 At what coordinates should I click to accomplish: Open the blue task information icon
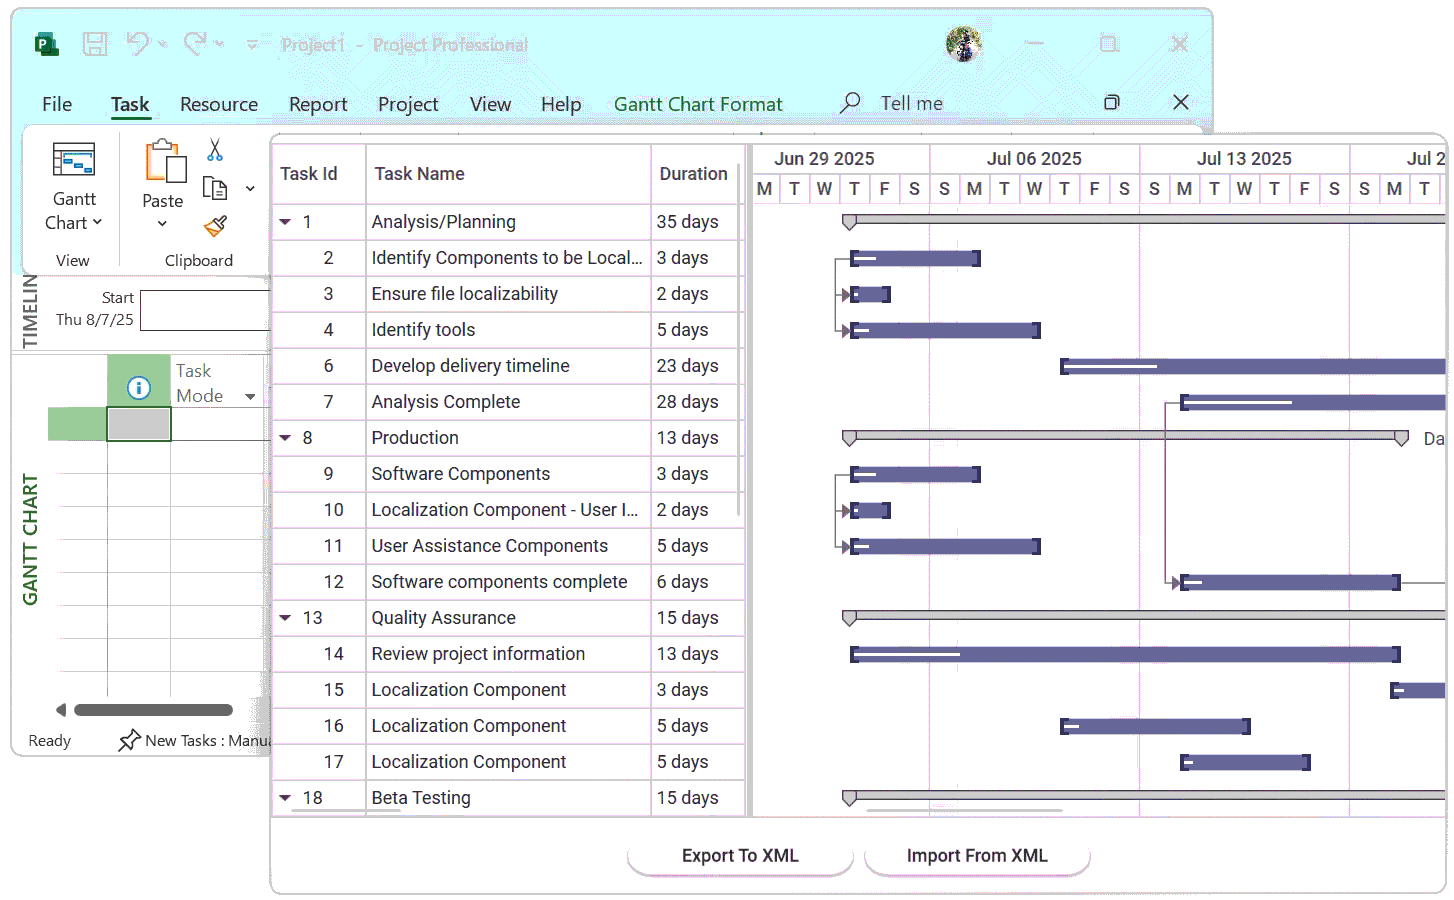point(138,388)
